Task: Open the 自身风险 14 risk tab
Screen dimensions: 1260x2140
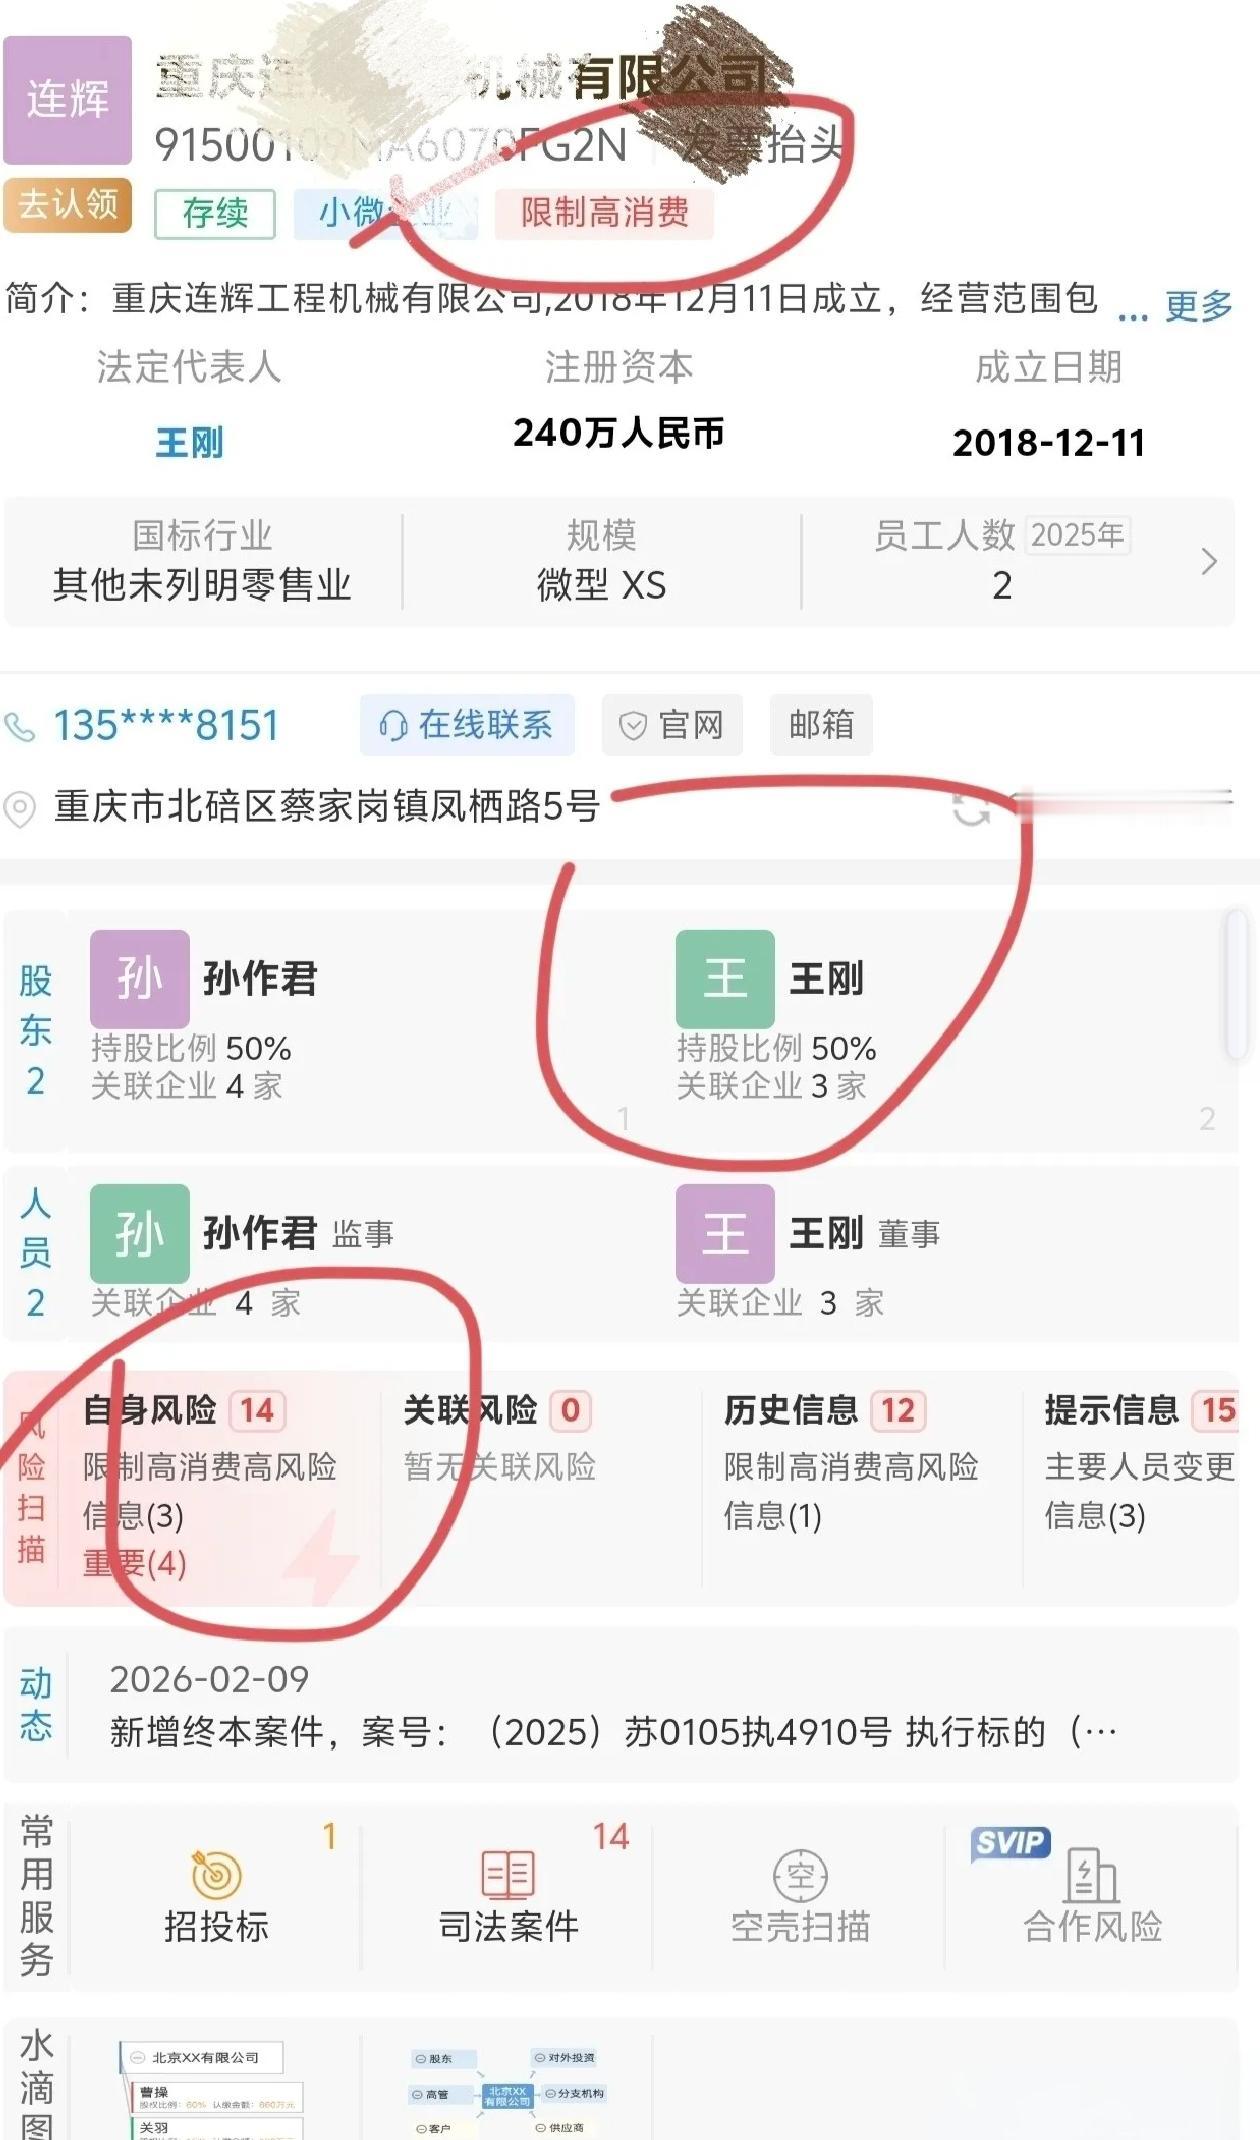Action: point(185,1410)
